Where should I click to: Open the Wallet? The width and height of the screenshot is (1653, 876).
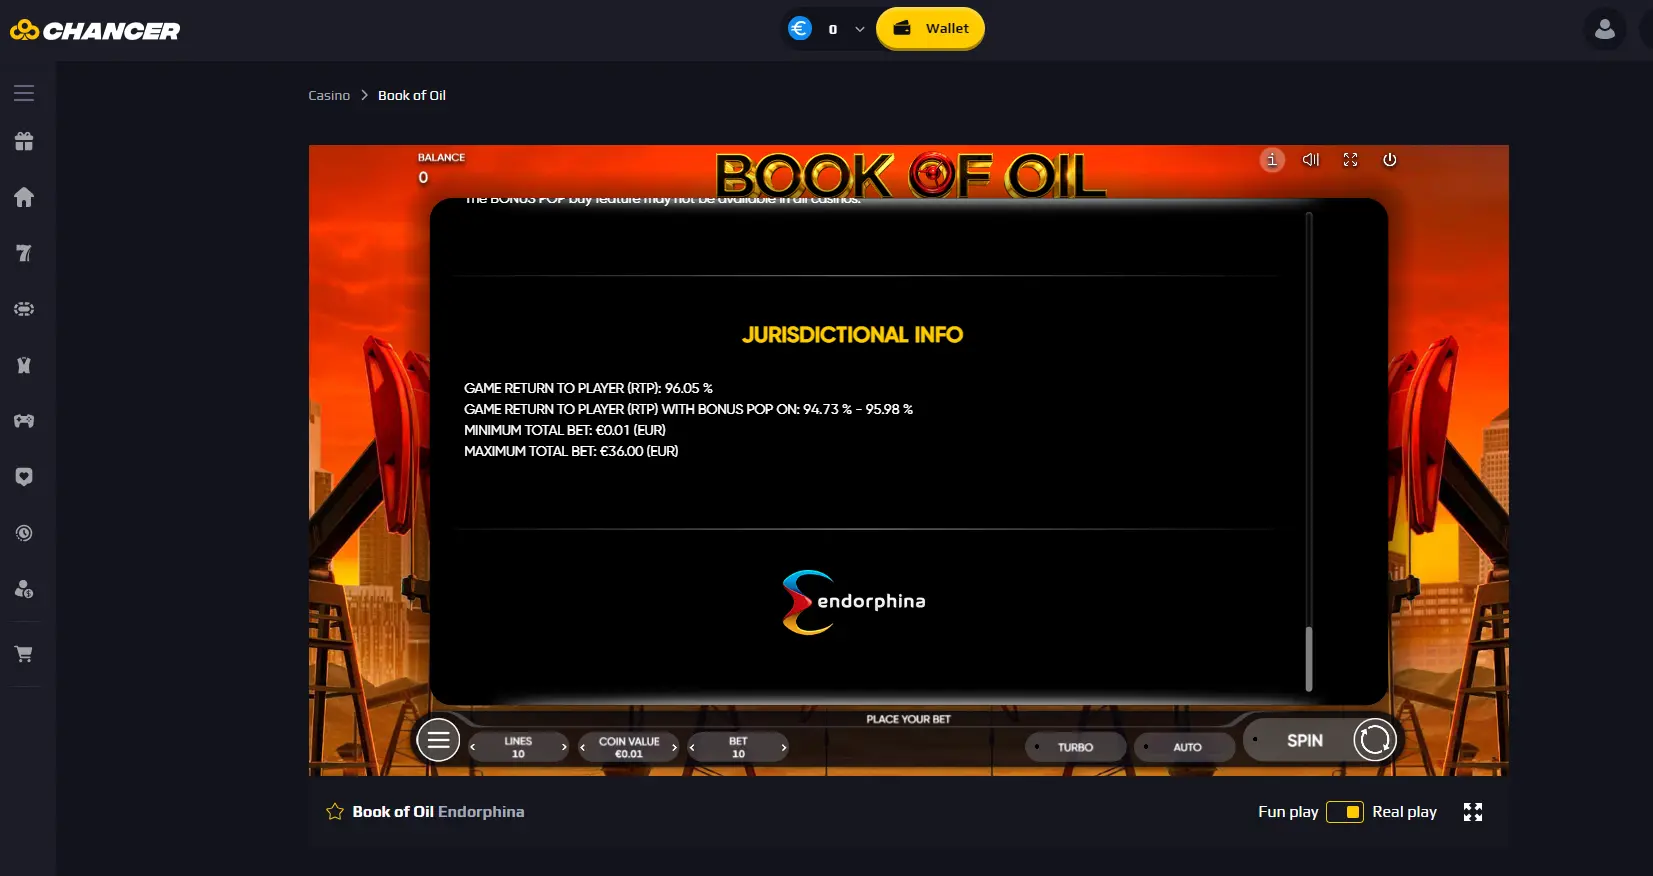coord(930,28)
